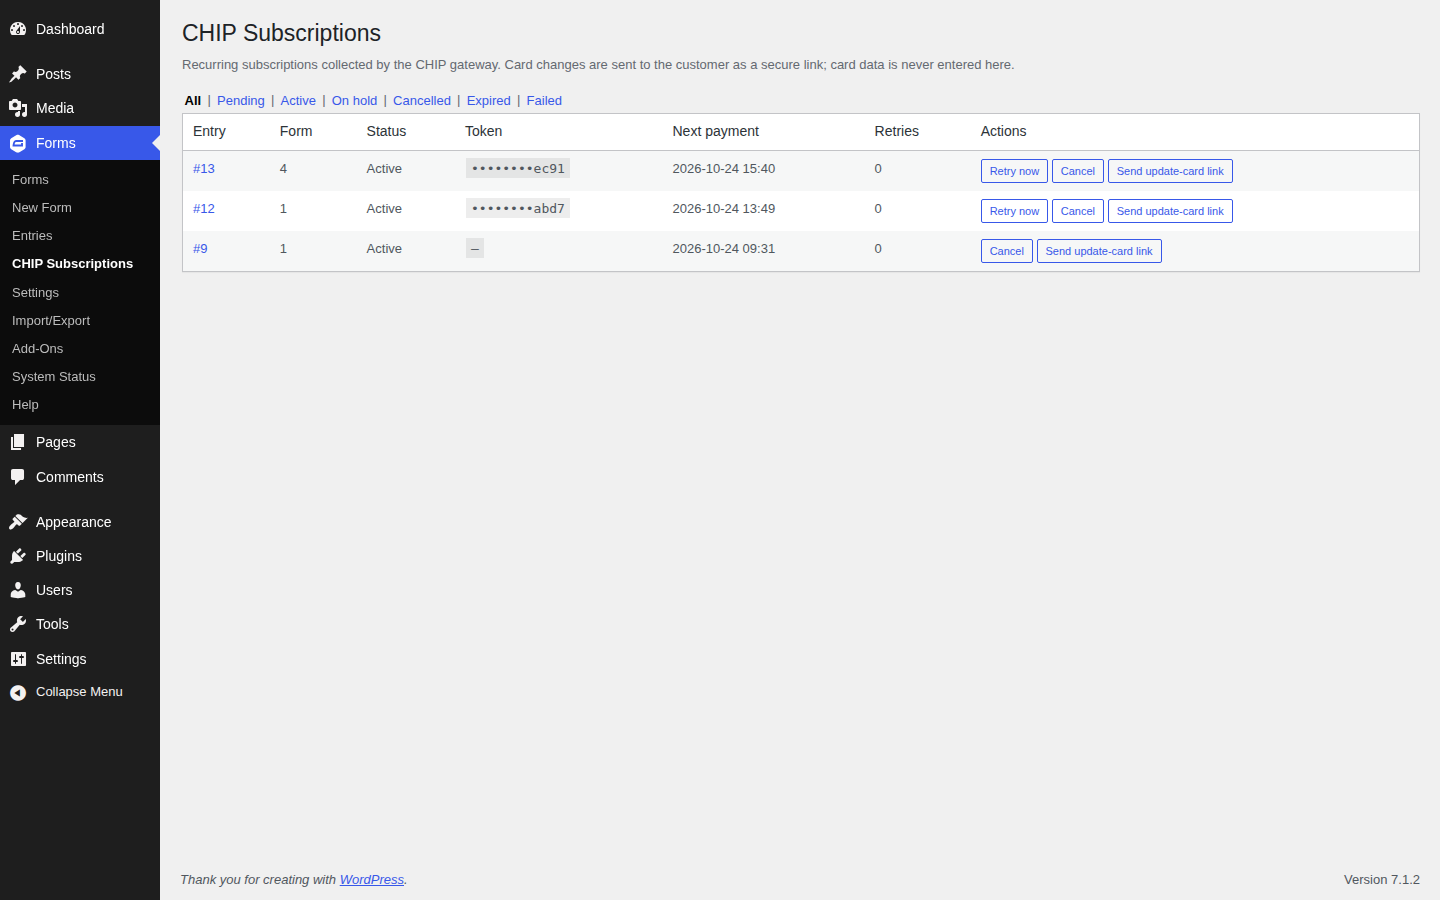1440x900 pixels.
Task: Select the Comments speech bubble icon
Action: 18,477
